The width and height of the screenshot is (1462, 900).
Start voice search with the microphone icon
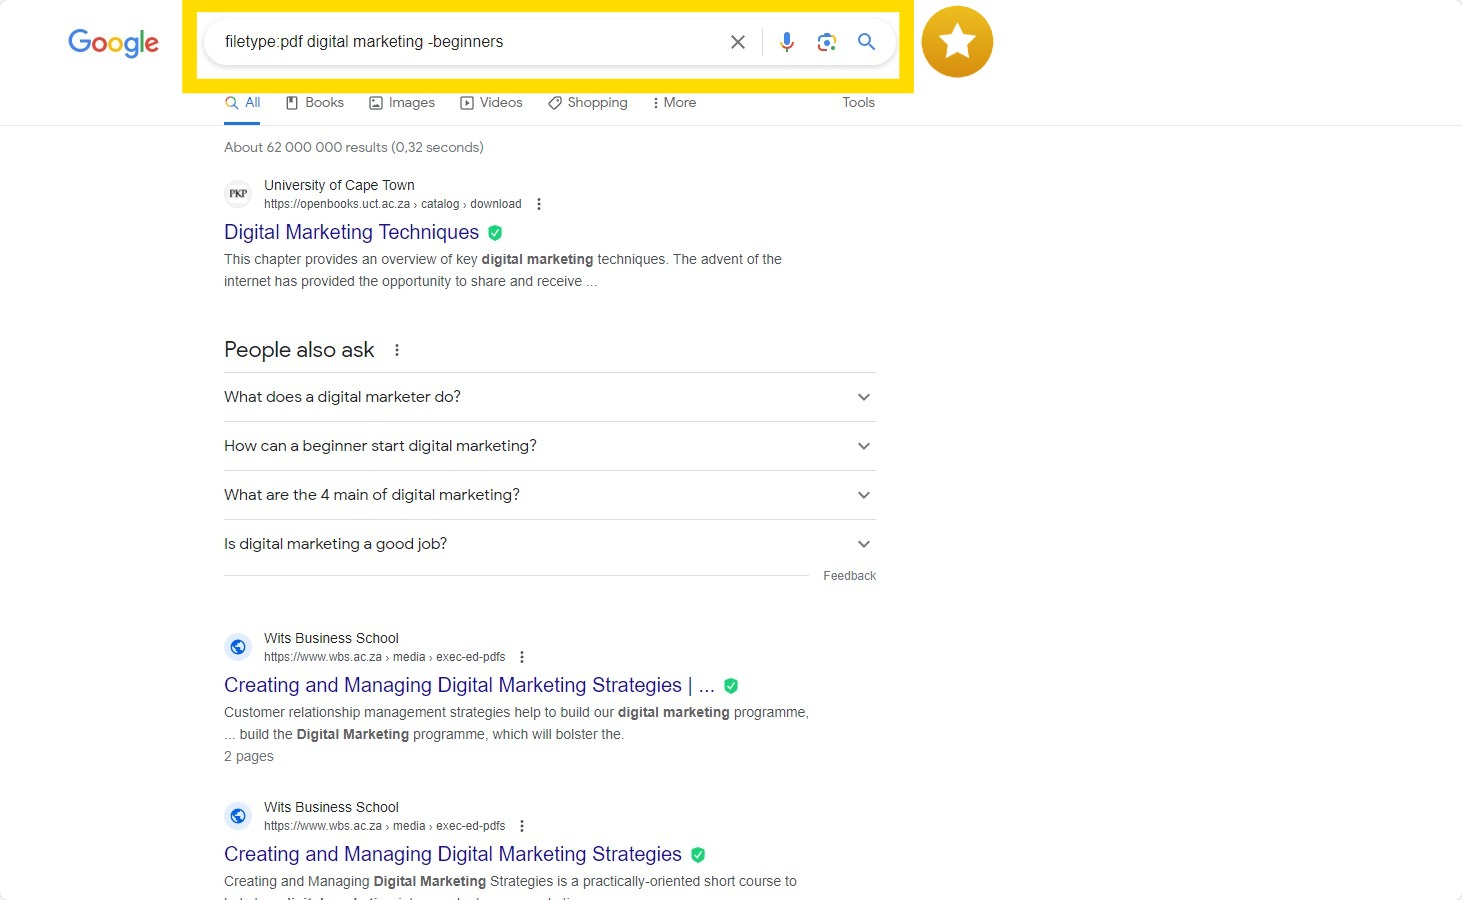[787, 42]
